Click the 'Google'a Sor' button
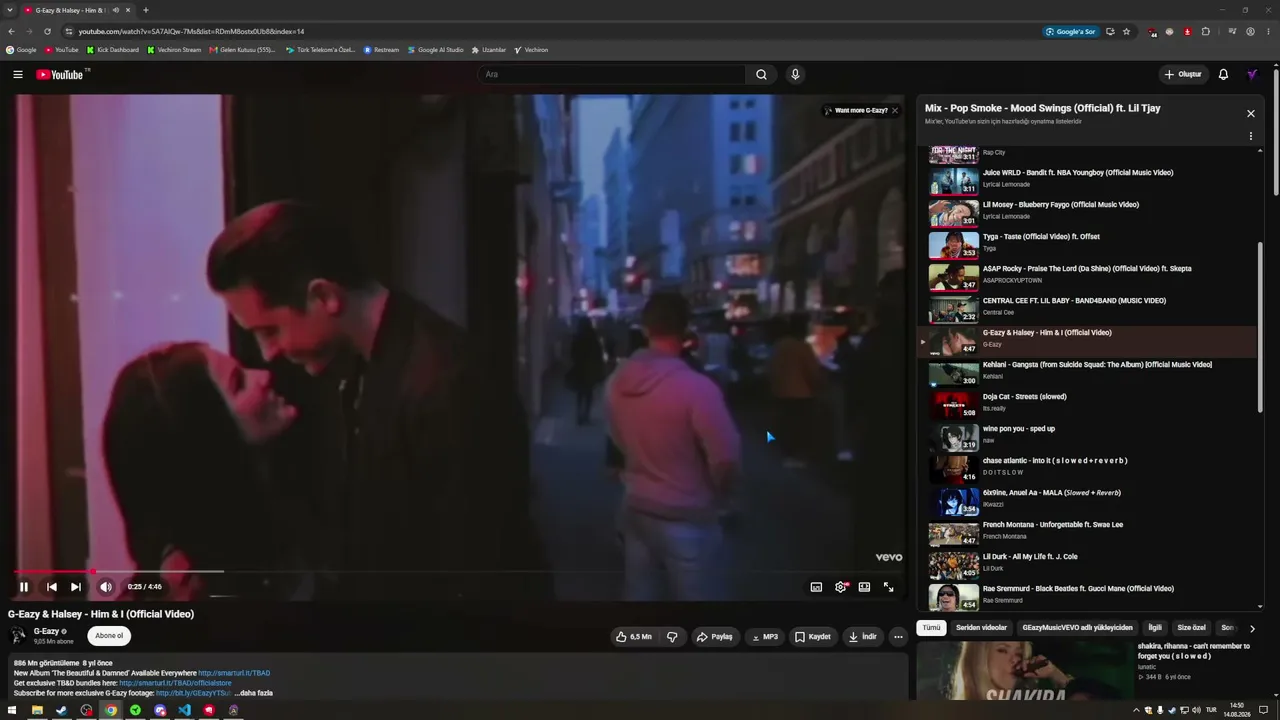 click(x=1070, y=31)
